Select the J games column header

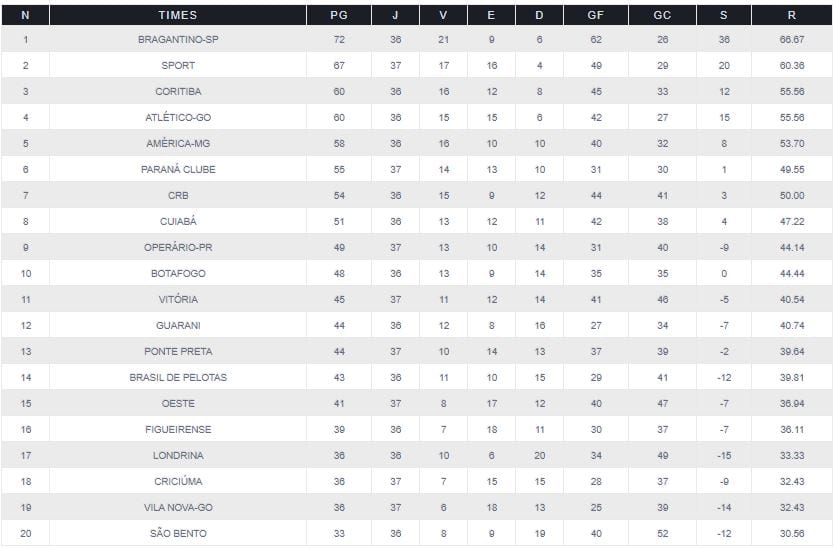tap(396, 15)
